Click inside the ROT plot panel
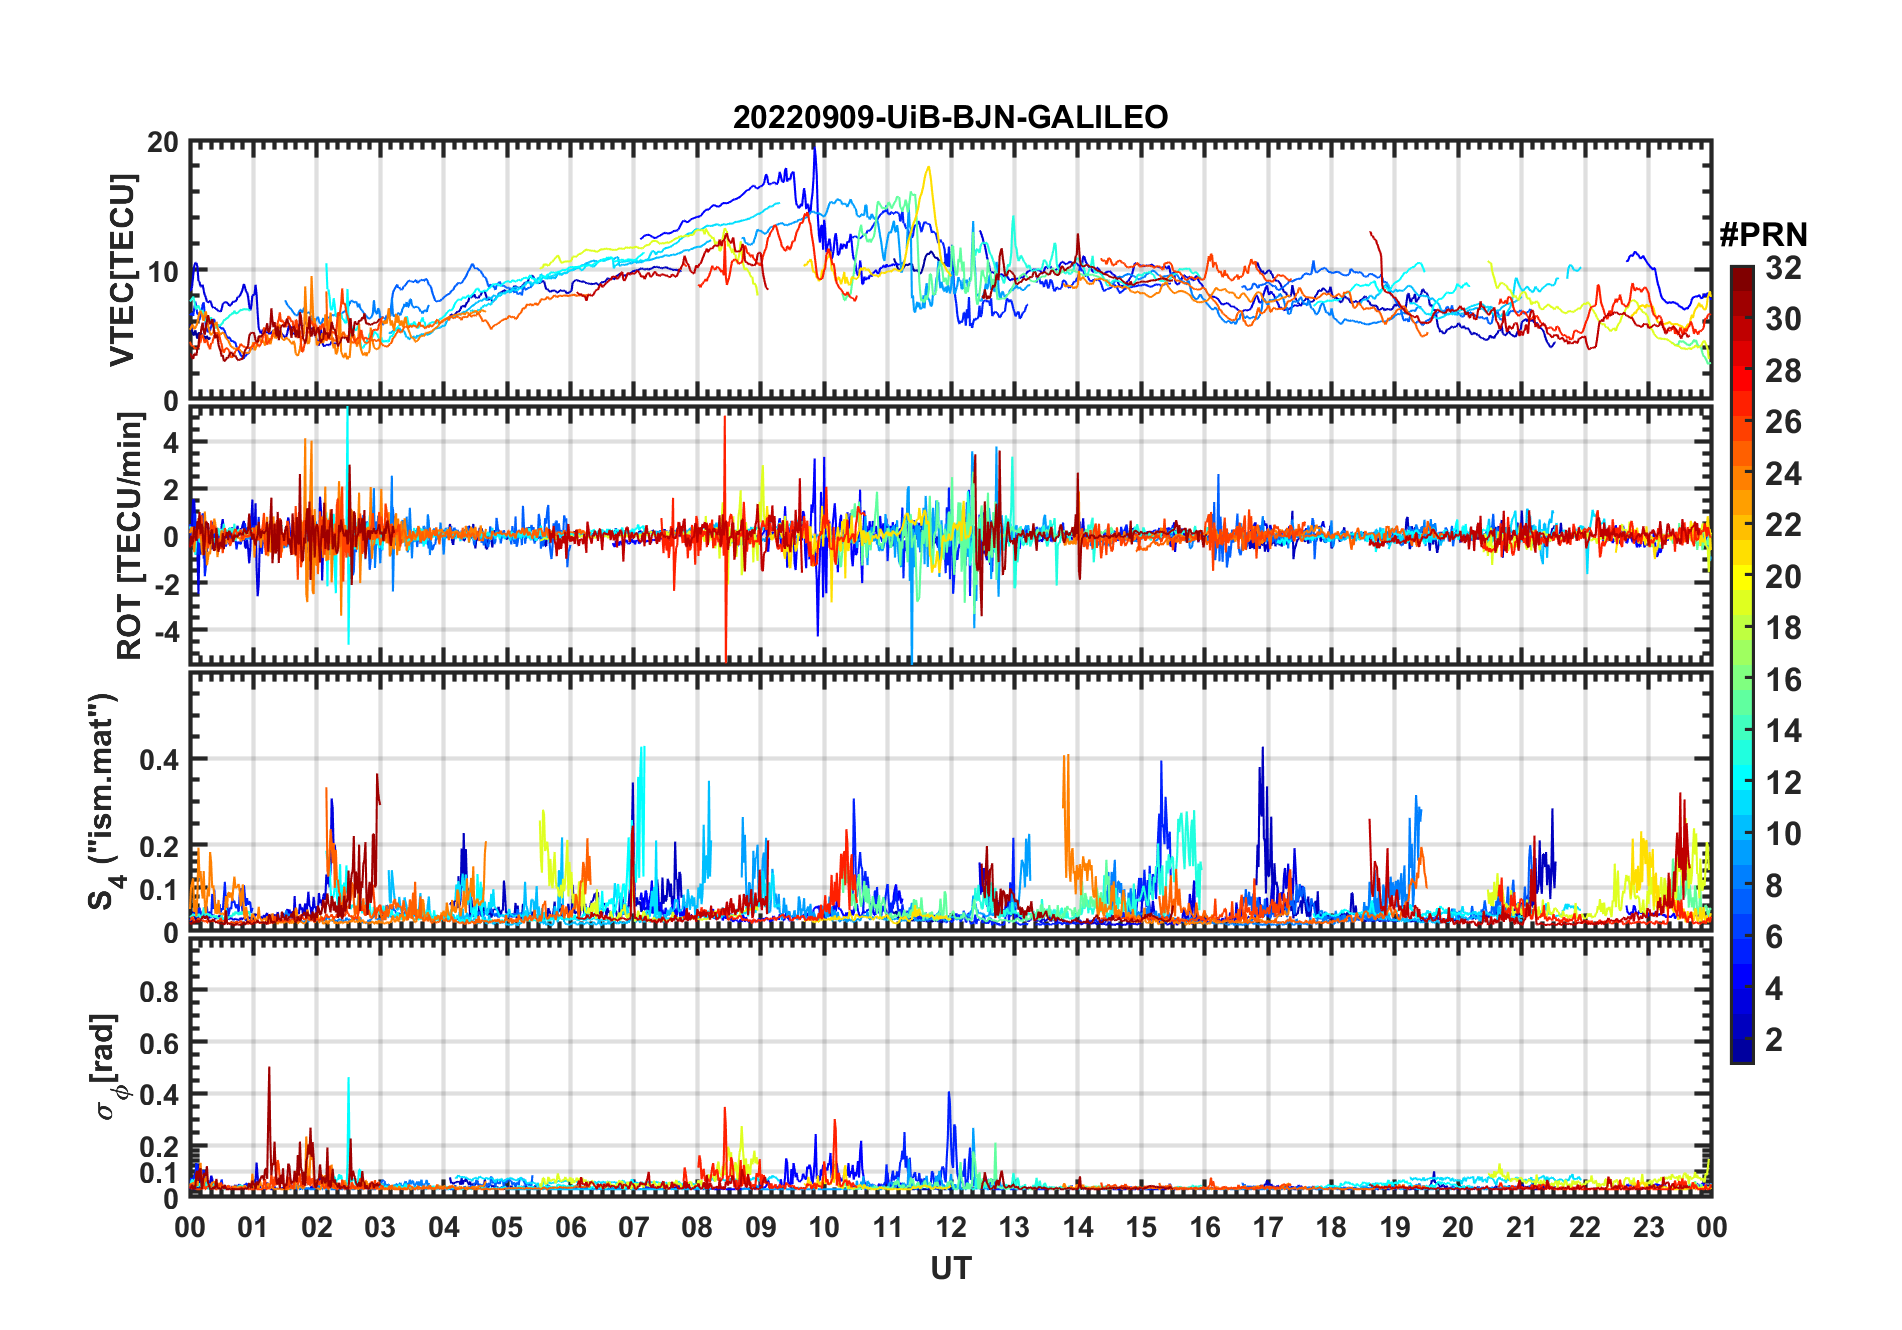 click(x=950, y=534)
